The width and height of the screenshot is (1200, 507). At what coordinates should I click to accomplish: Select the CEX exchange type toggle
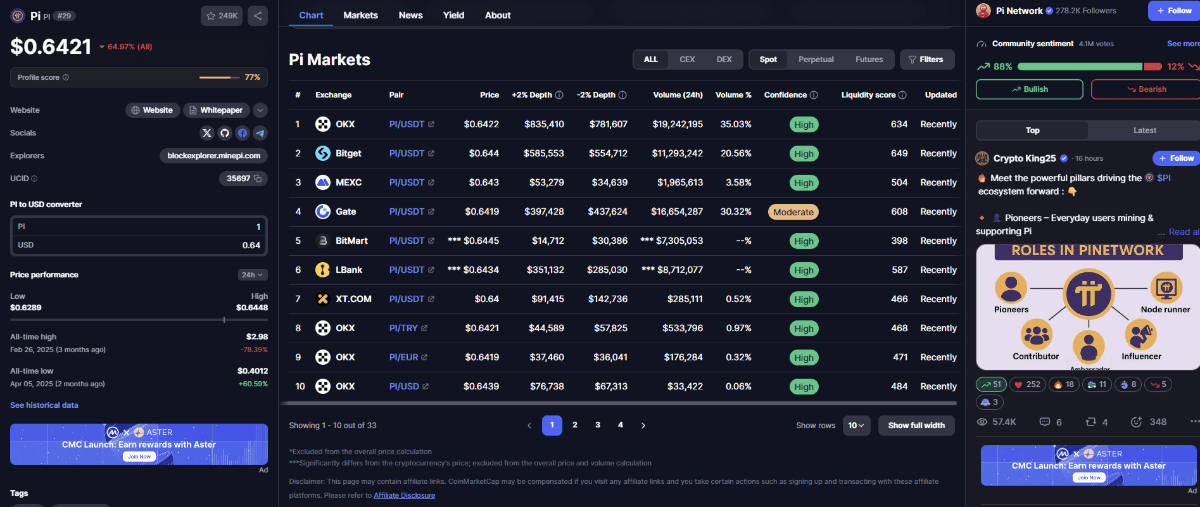click(687, 59)
